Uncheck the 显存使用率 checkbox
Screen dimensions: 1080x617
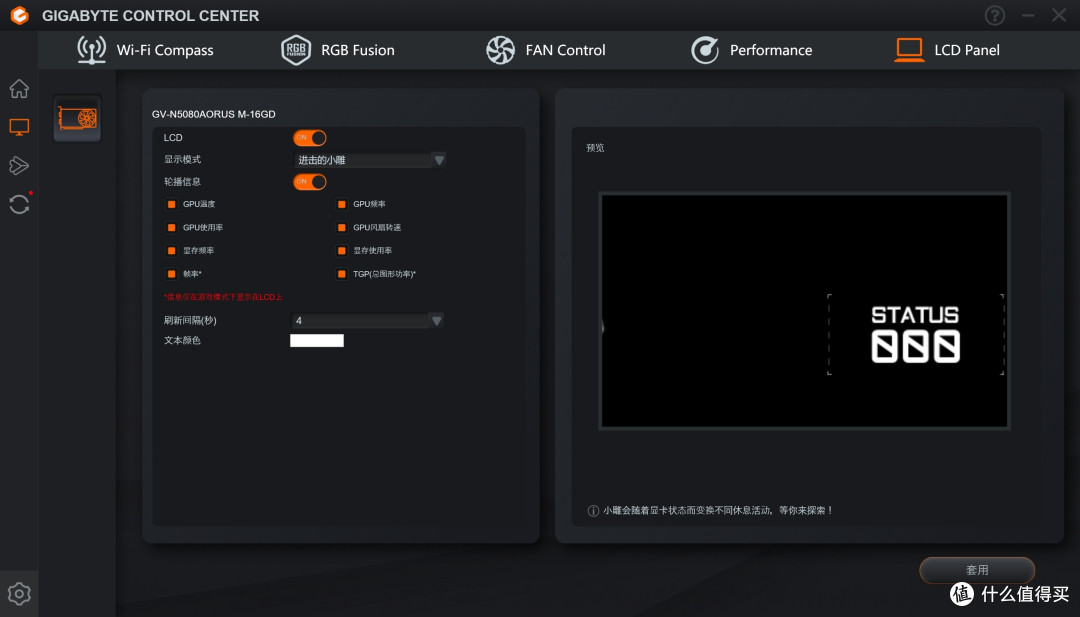tap(342, 251)
